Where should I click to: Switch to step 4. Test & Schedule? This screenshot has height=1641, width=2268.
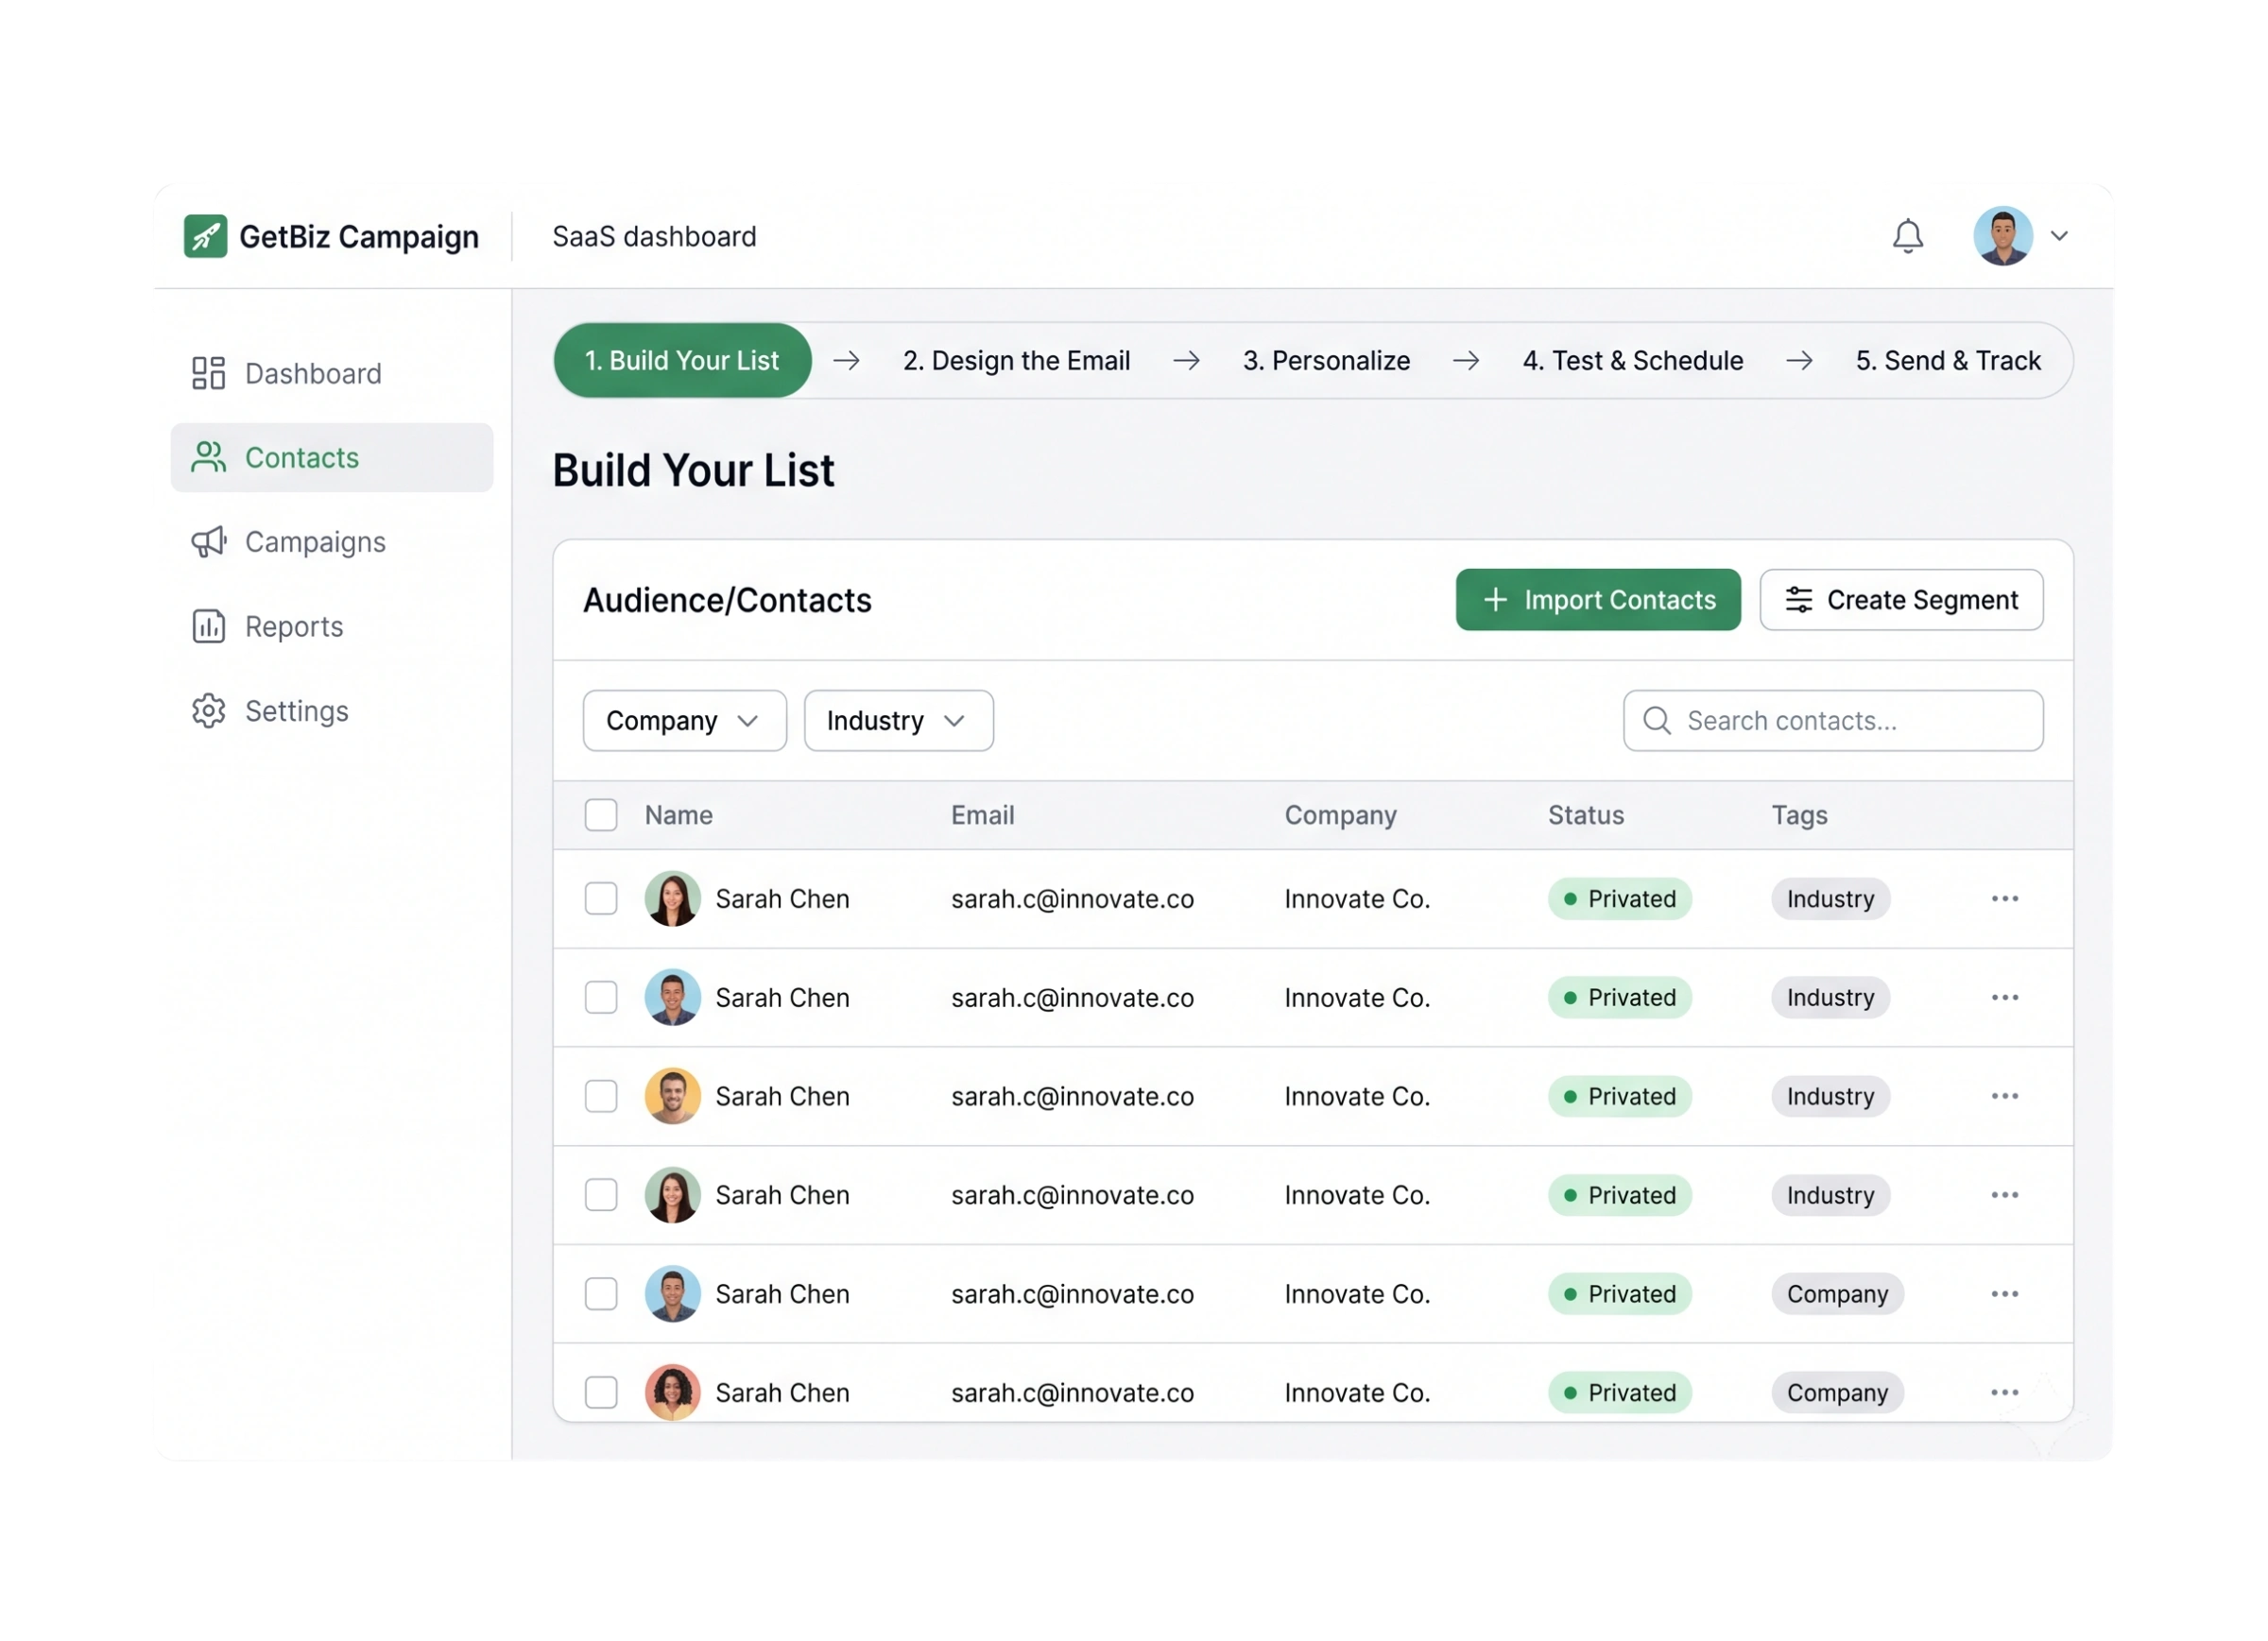1632,361
